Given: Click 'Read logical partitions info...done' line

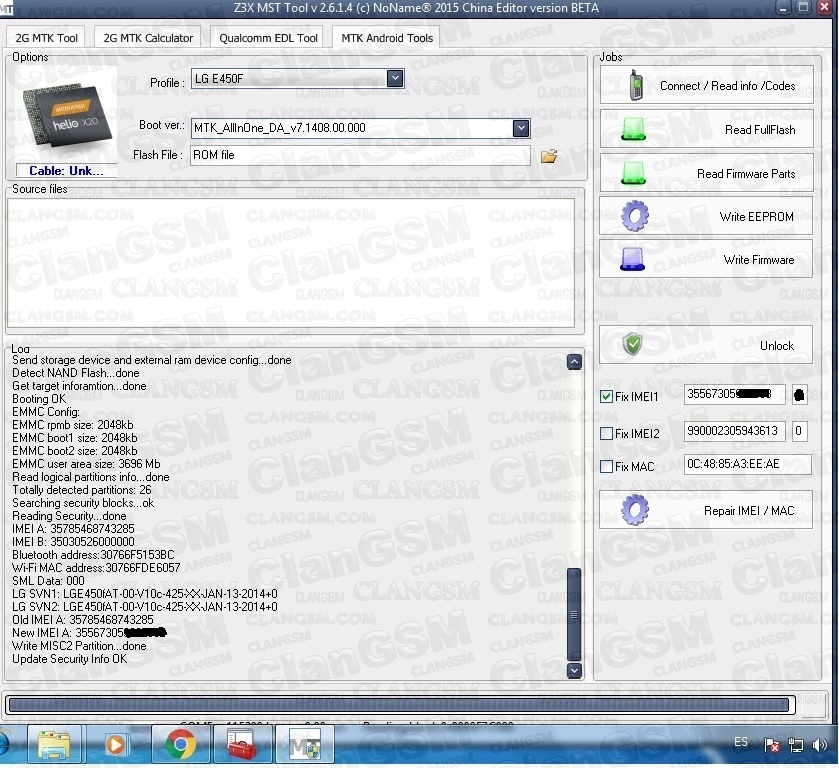Looking at the screenshot, I should click(x=90, y=477).
